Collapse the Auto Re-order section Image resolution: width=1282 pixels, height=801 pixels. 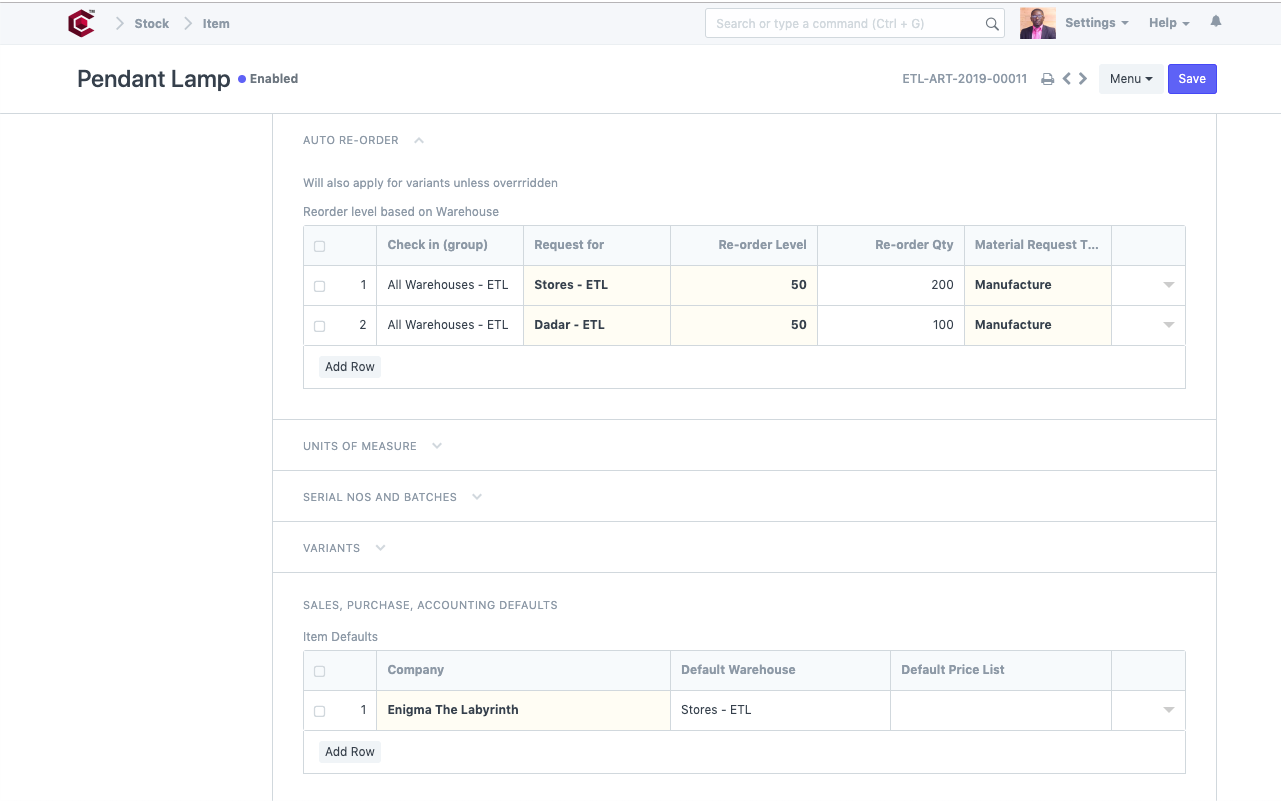(x=419, y=140)
